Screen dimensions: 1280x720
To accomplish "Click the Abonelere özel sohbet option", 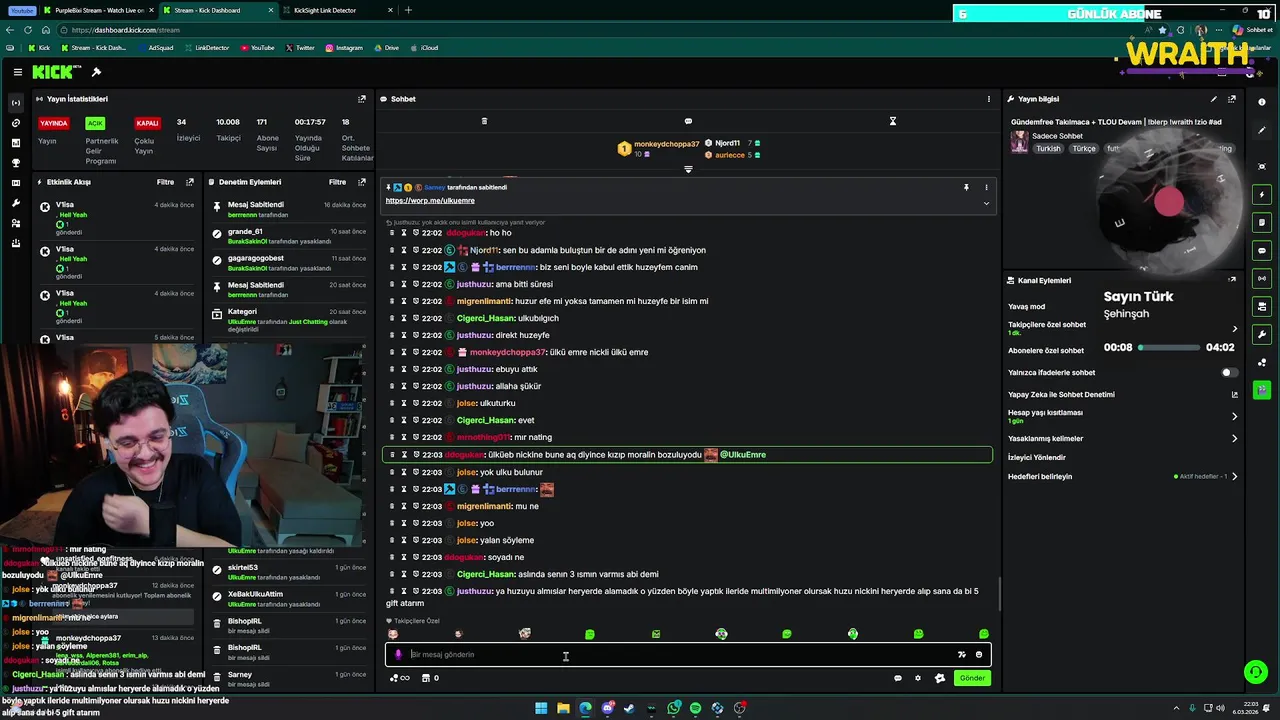I will tap(1046, 350).
